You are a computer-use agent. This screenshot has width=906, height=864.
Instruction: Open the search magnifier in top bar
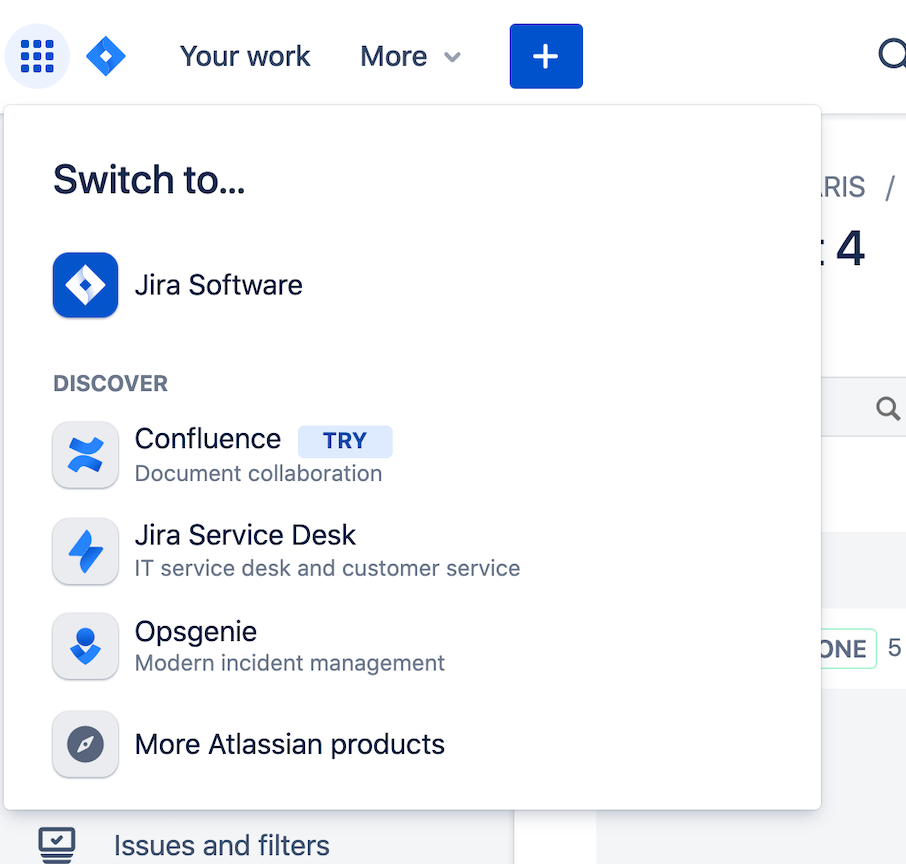[892, 54]
